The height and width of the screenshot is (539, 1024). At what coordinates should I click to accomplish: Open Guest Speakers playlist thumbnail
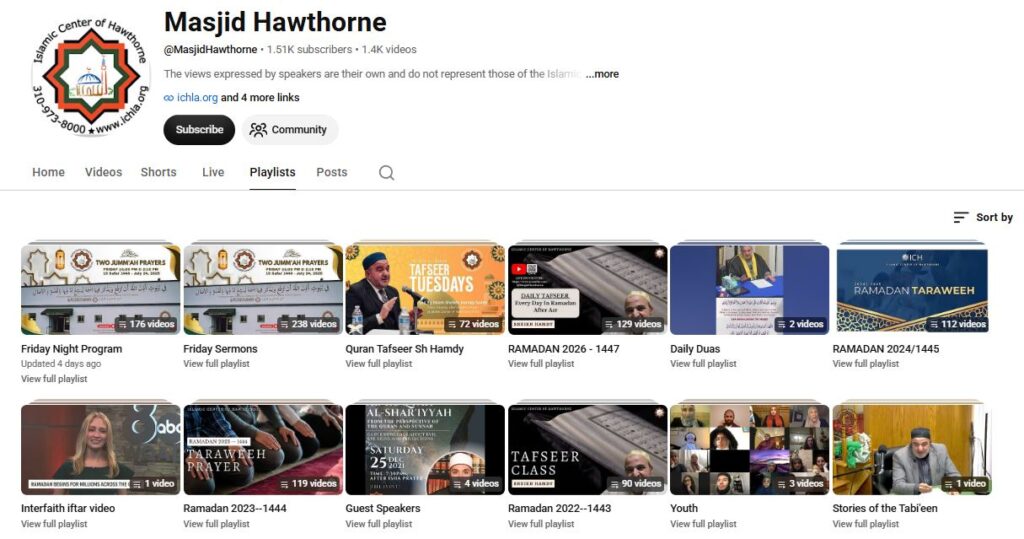[x=425, y=449]
